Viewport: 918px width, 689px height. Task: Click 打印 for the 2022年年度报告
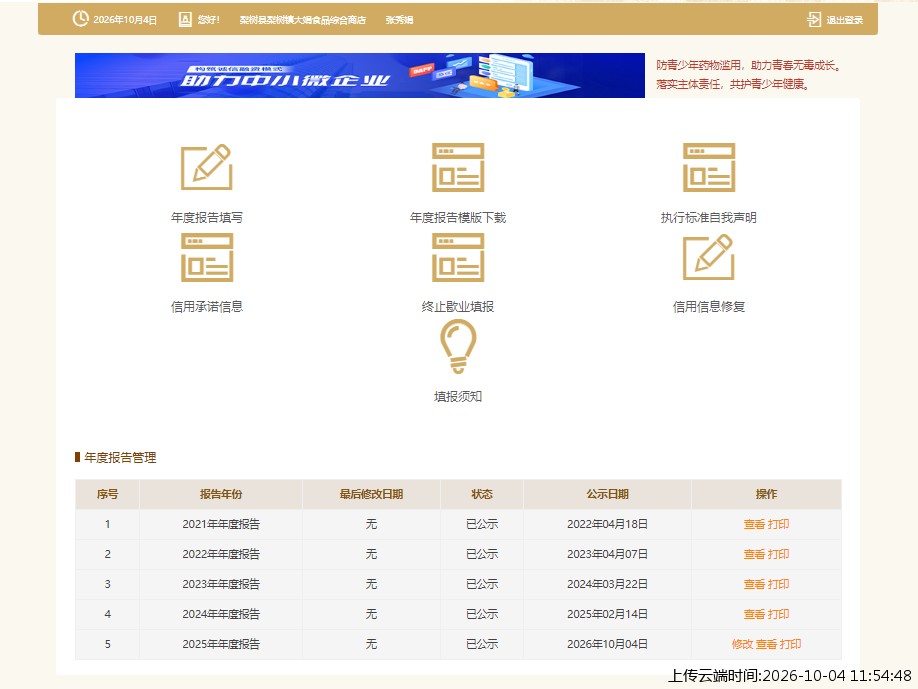coord(778,554)
